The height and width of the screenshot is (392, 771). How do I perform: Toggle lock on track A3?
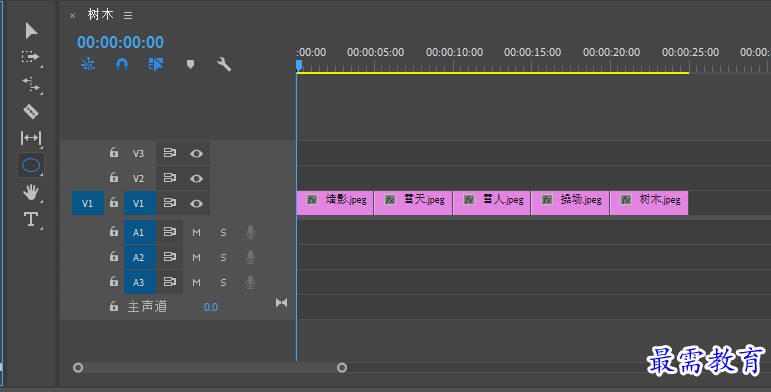tap(114, 281)
